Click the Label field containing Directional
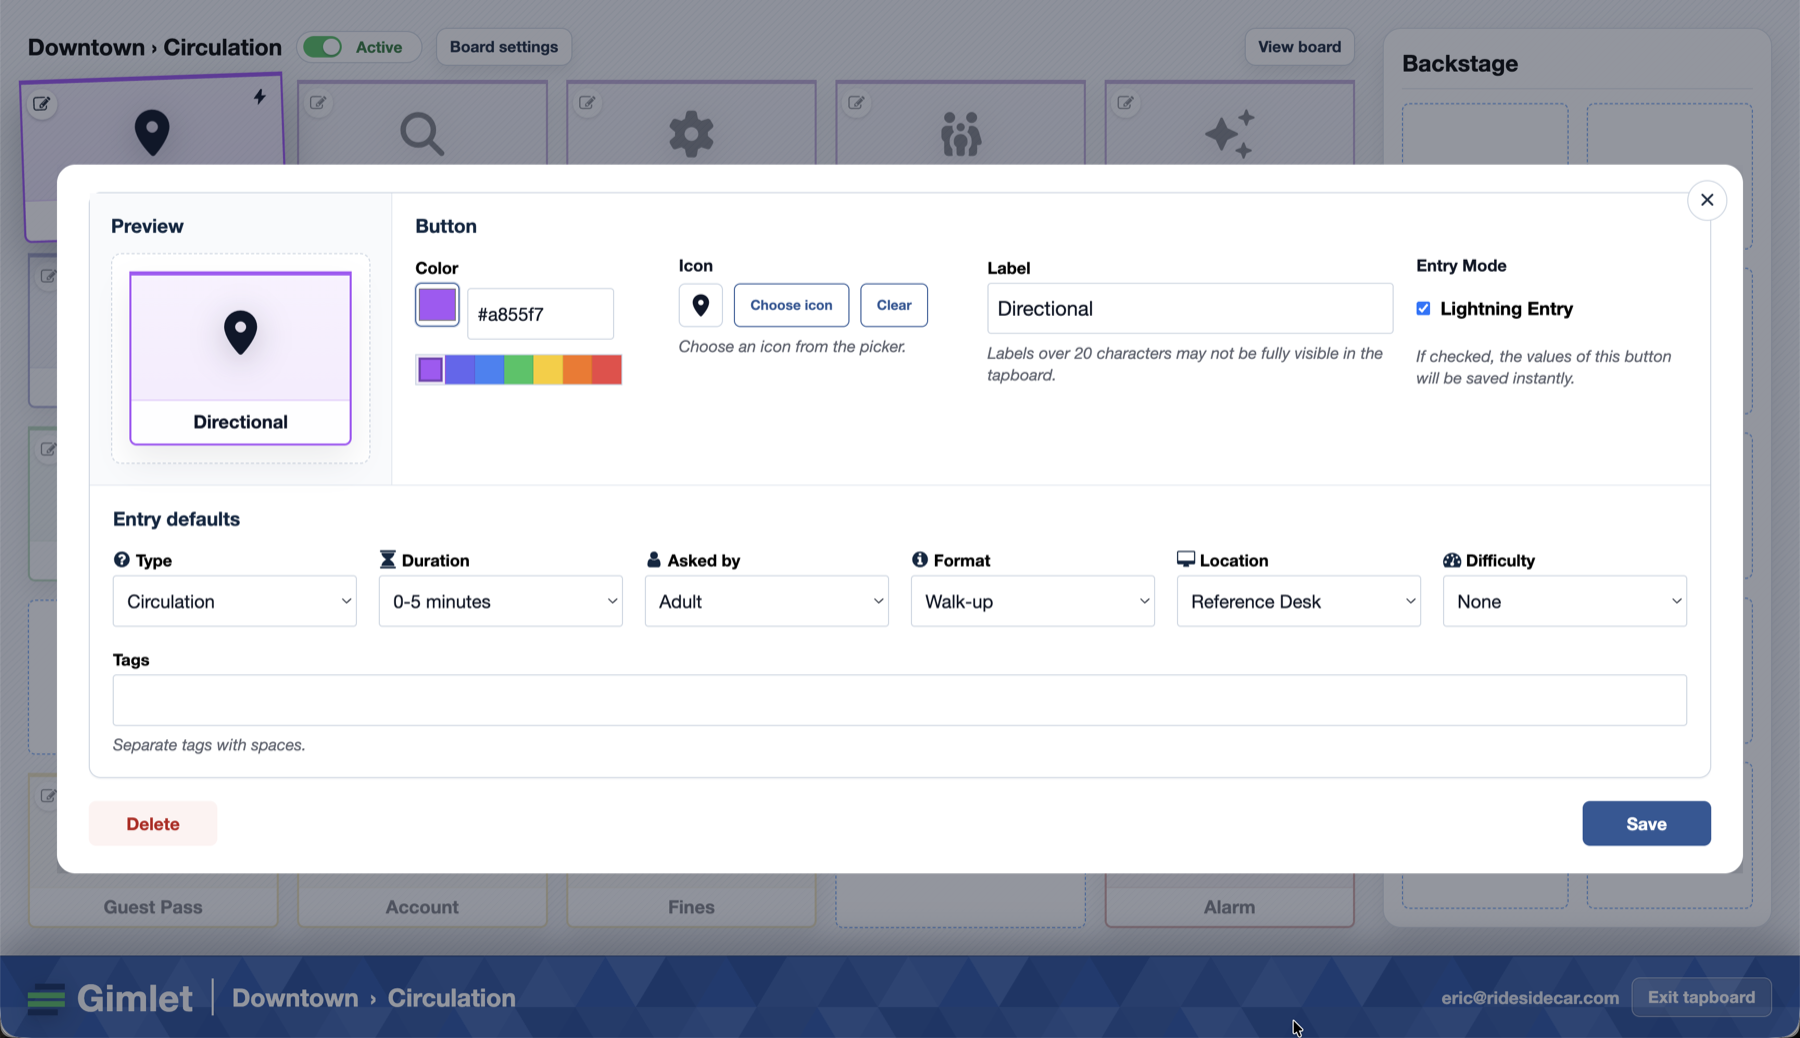 pyautogui.click(x=1190, y=308)
